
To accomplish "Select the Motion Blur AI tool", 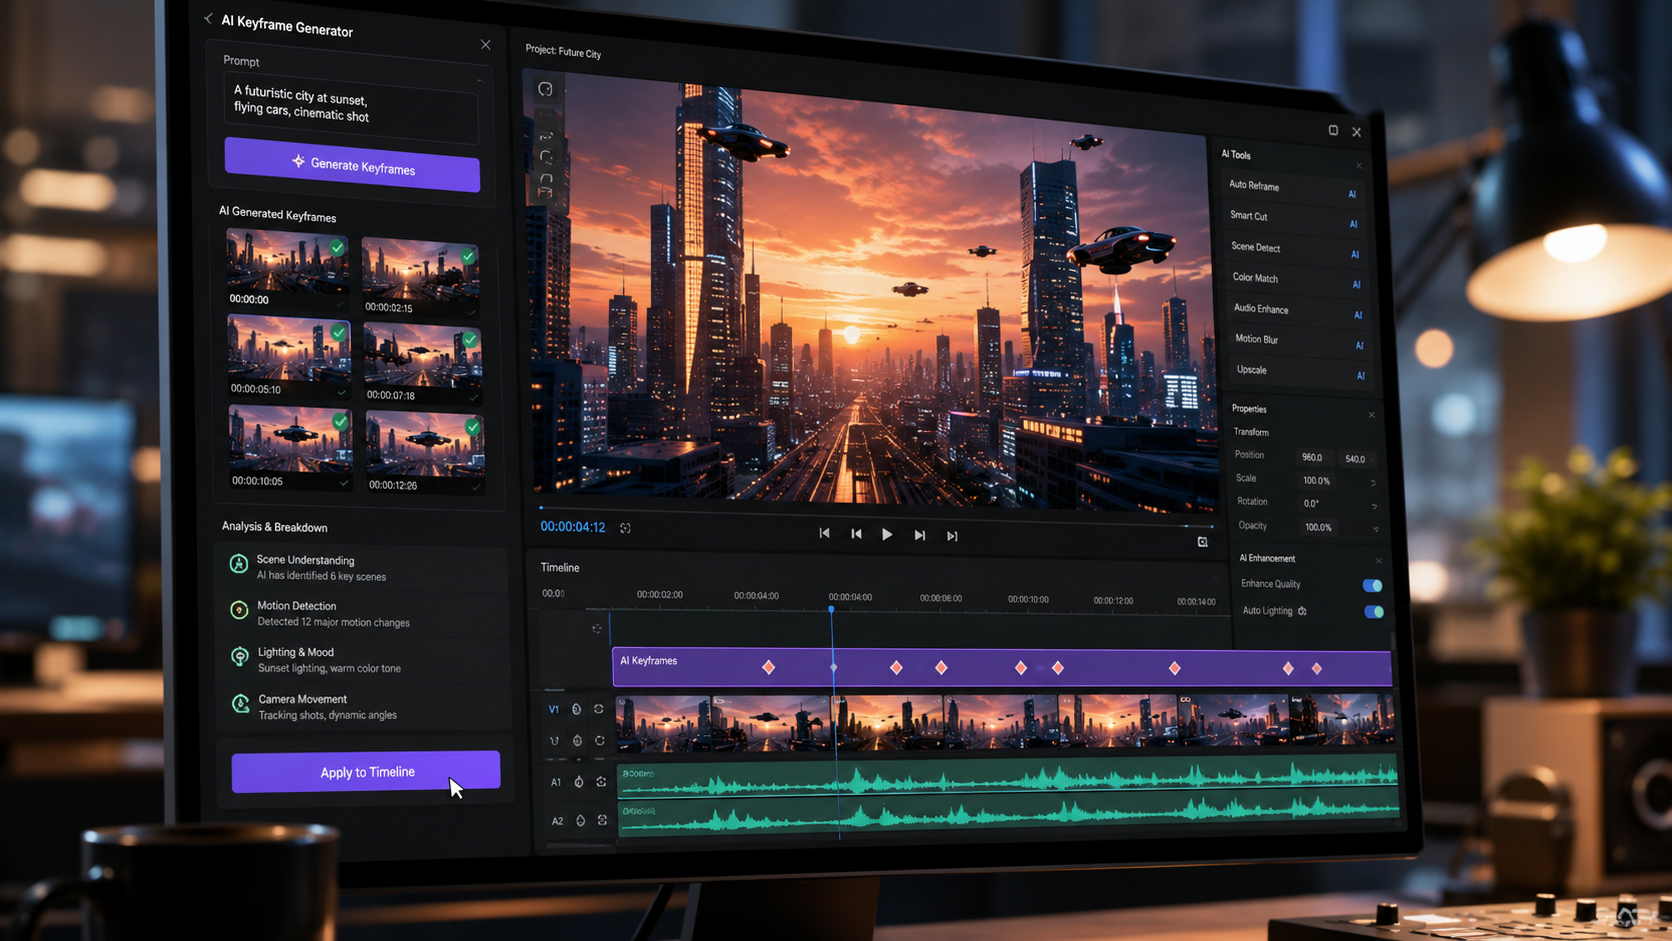I will click(x=1299, y=342).
